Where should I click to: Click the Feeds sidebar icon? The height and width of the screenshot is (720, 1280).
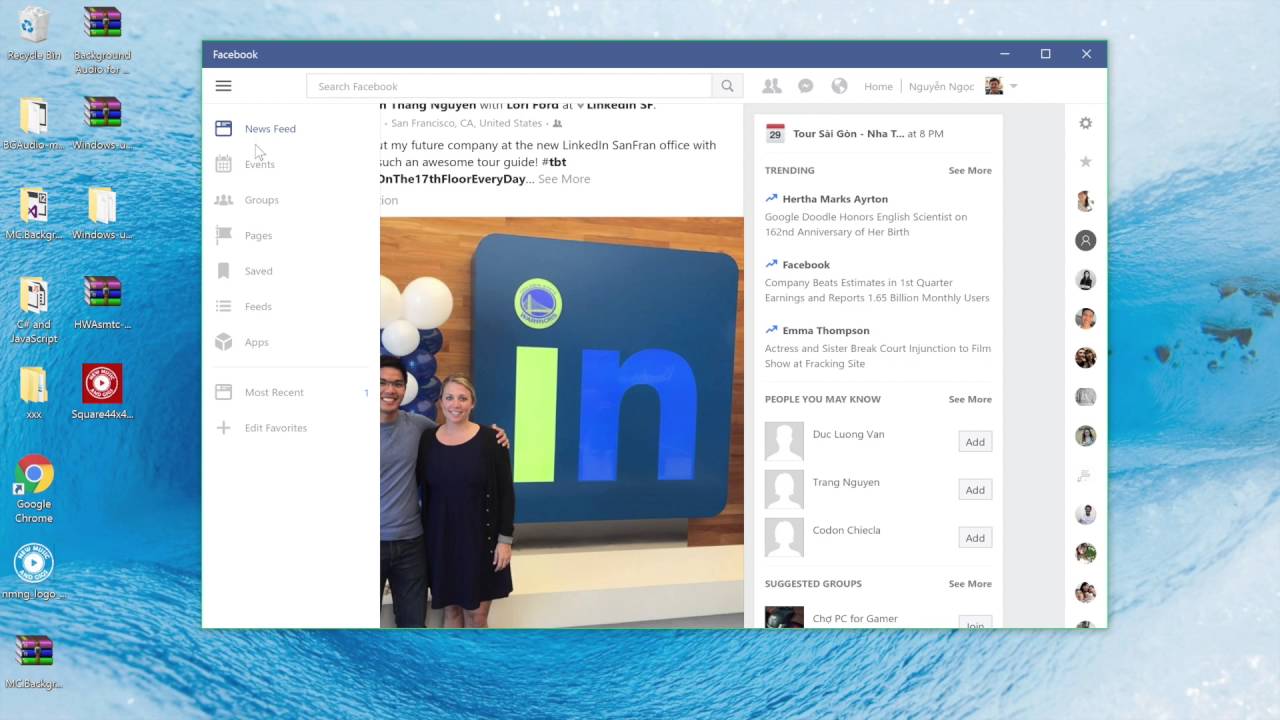point(223,306)
